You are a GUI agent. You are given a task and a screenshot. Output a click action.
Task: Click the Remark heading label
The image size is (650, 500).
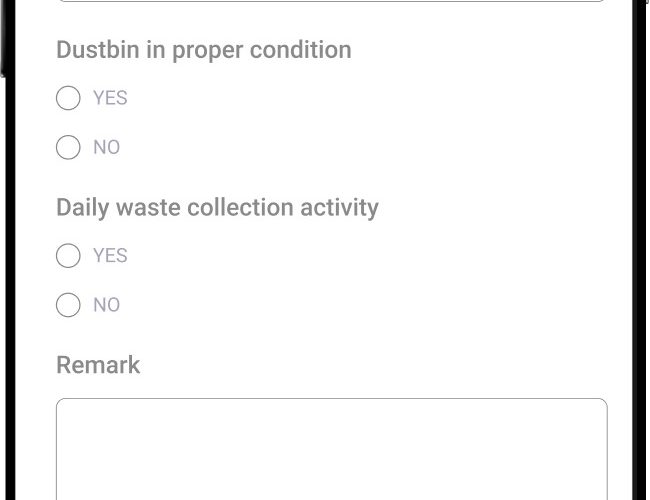[98, 365]
